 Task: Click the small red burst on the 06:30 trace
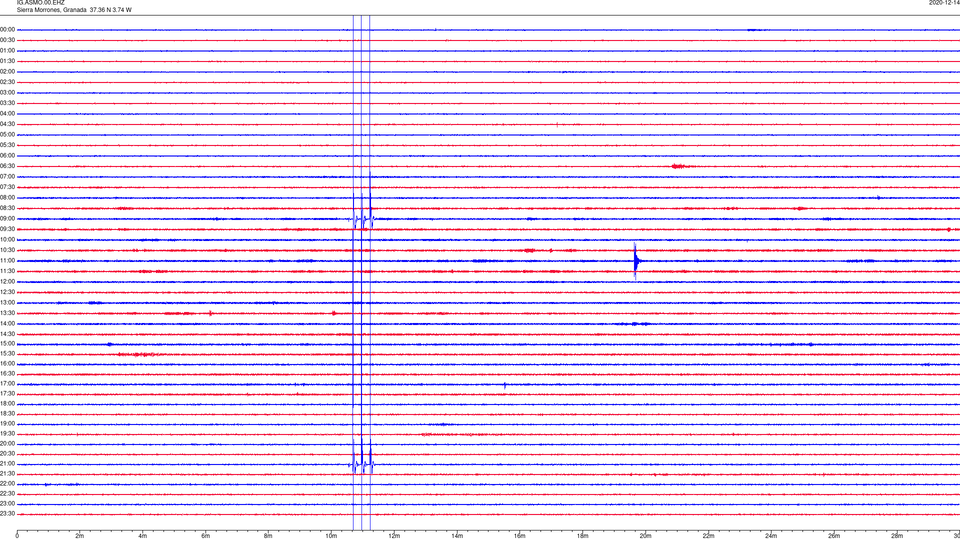[x=678, y=166]
